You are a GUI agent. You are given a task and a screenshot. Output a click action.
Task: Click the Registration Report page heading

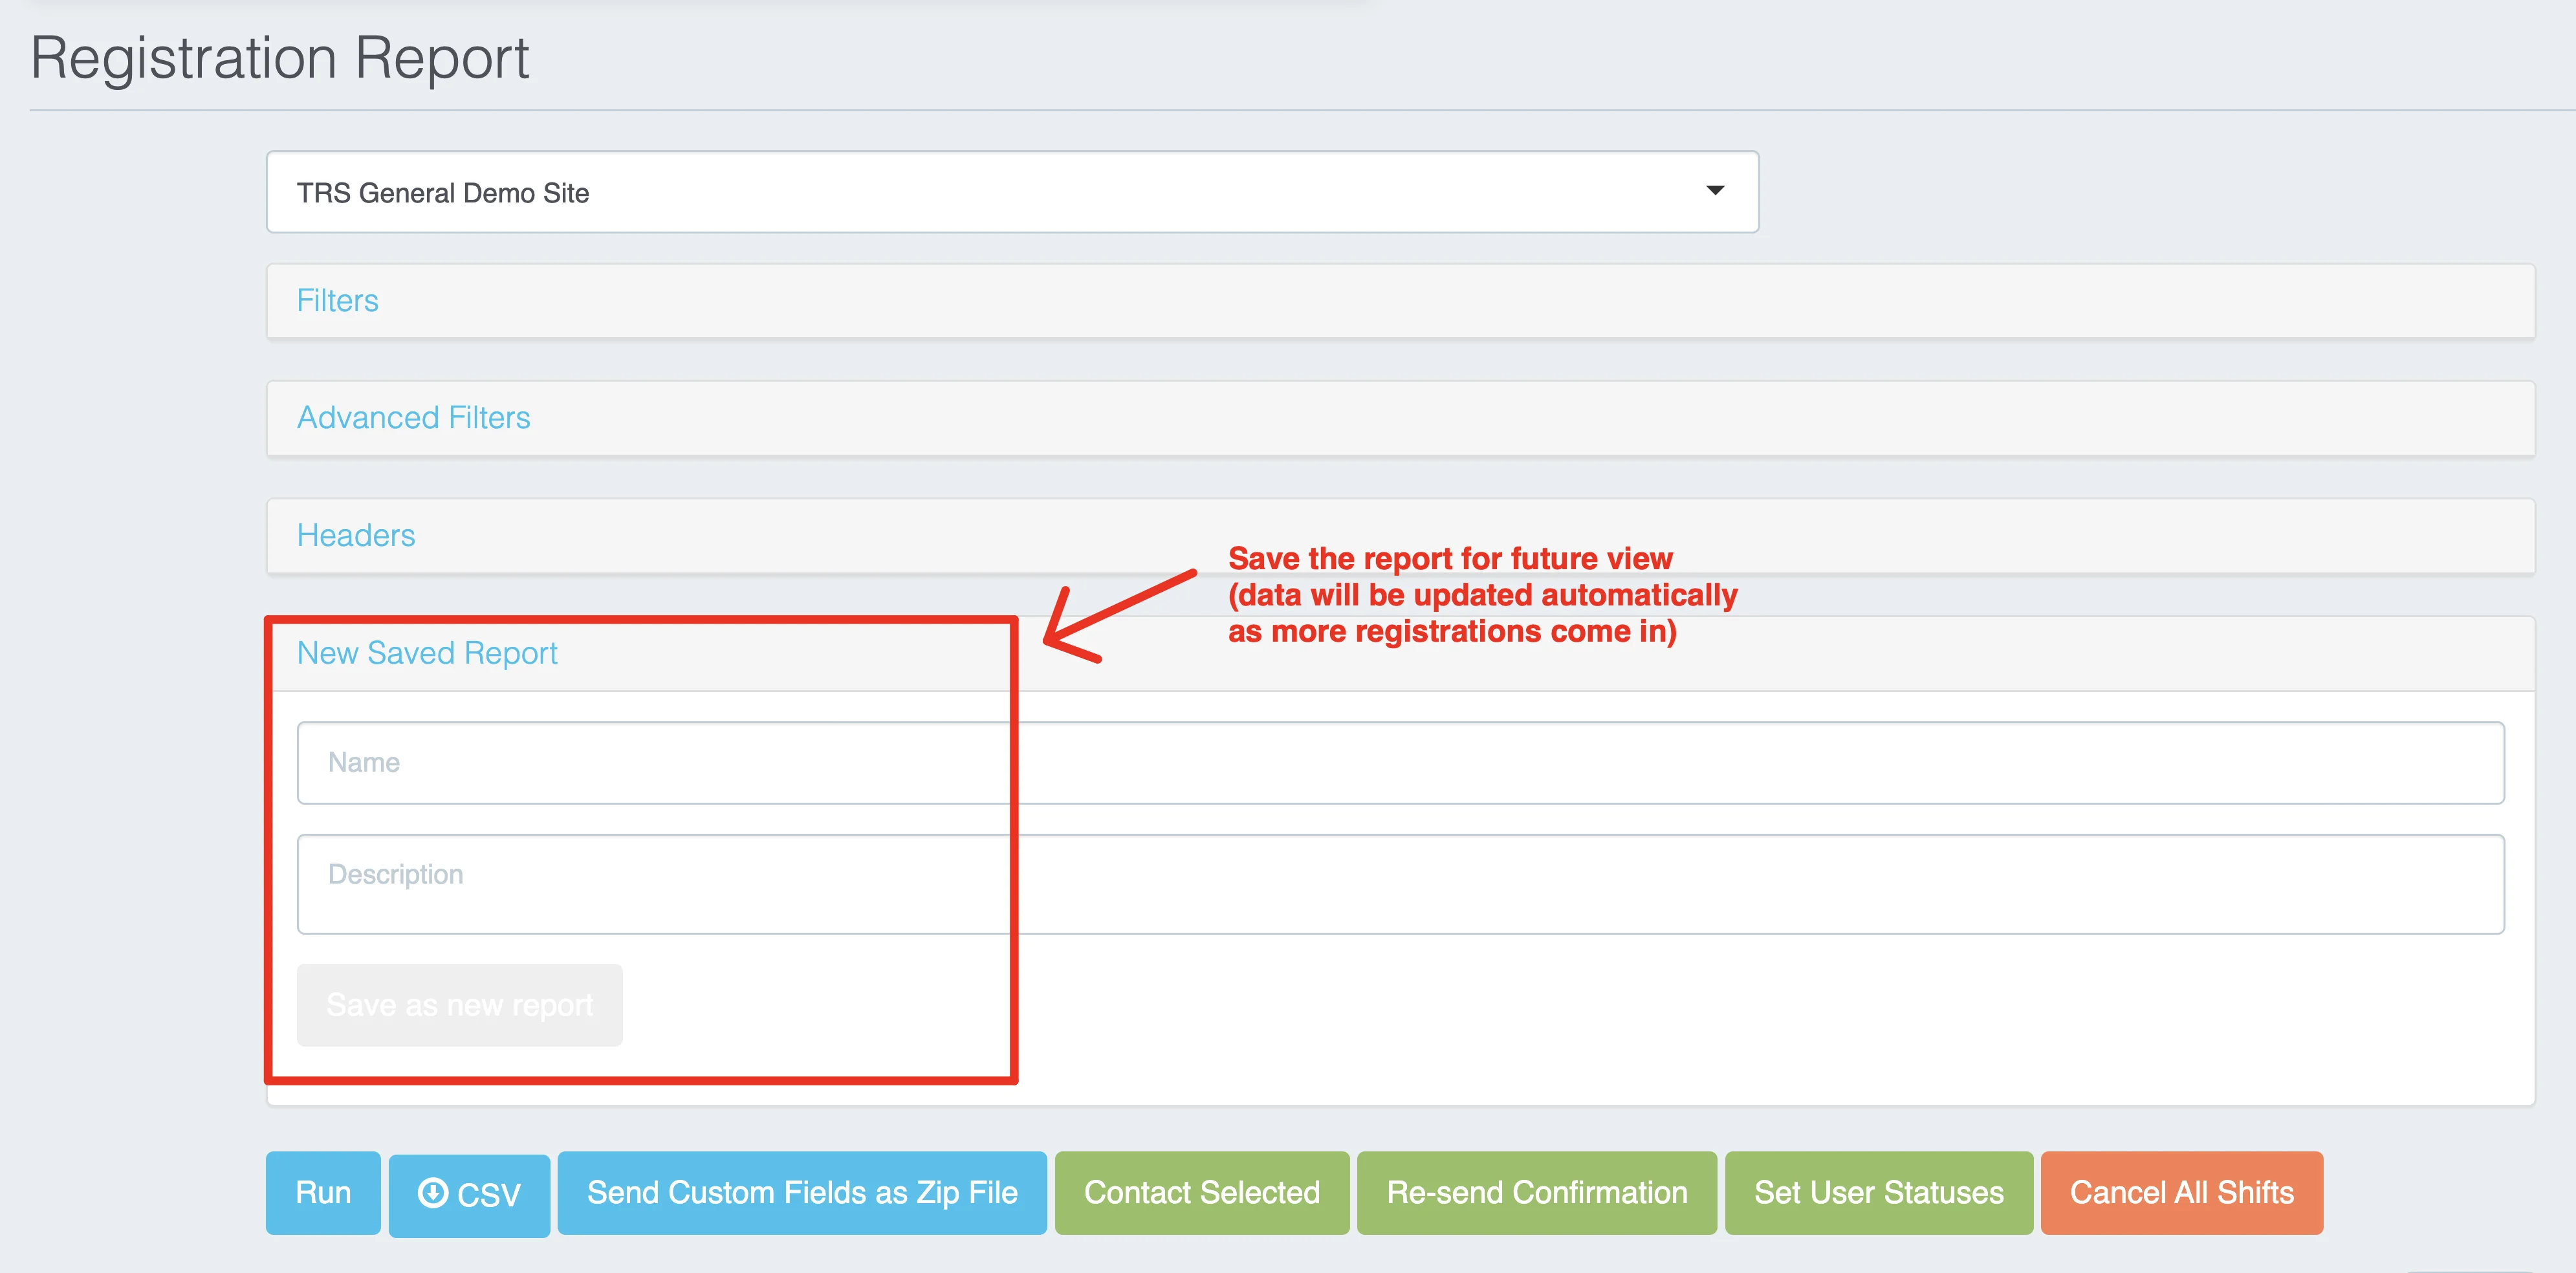(x=280, y=58)
